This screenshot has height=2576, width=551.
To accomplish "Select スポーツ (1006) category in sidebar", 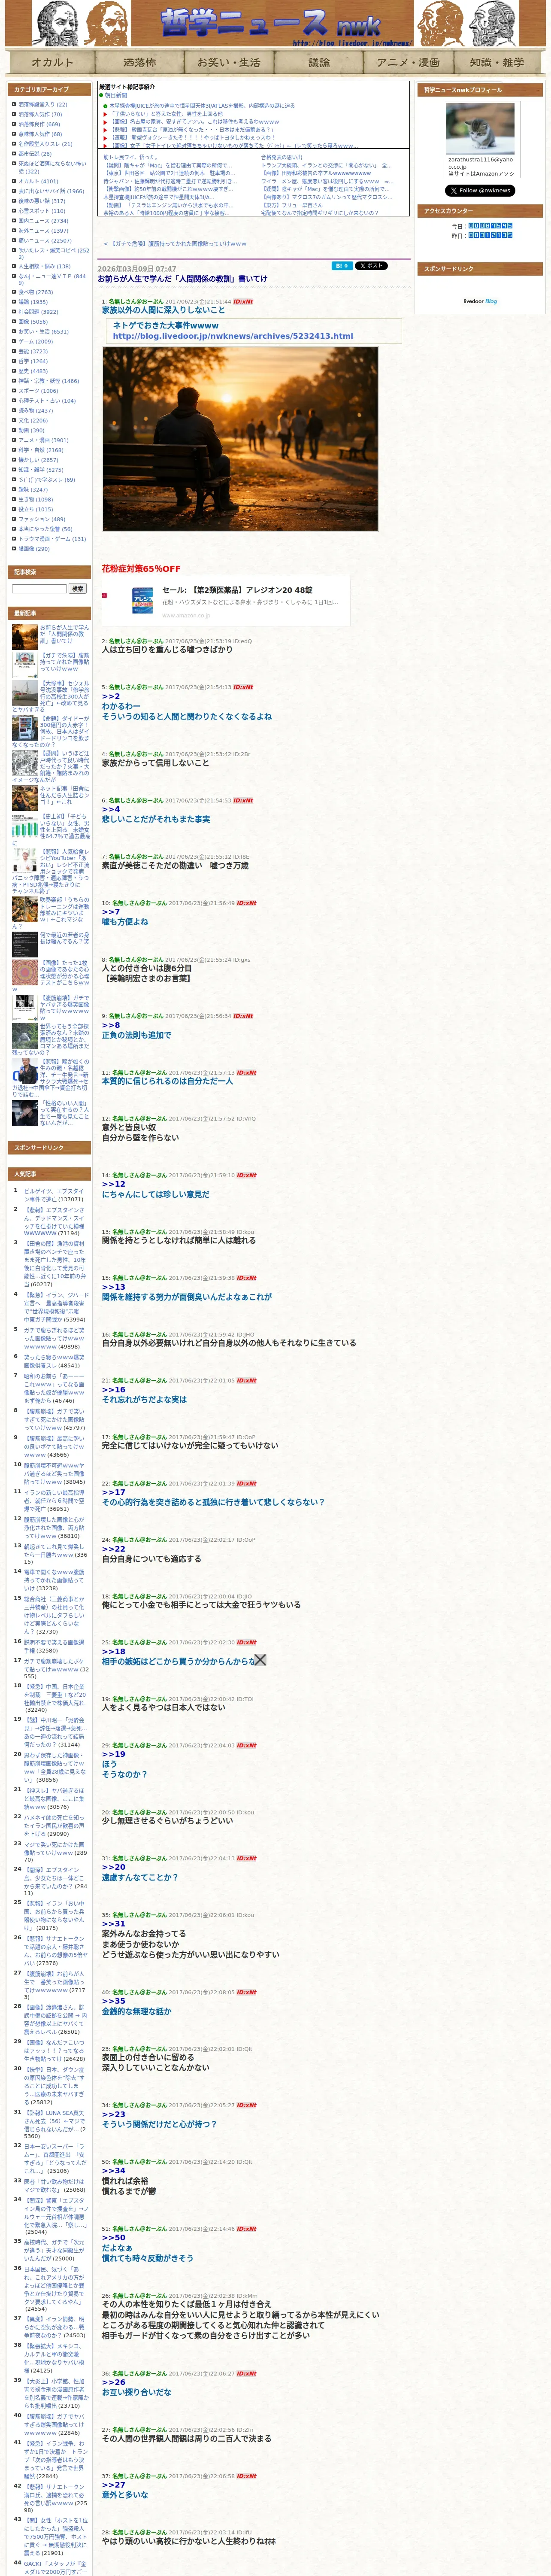I will point(38,391).
